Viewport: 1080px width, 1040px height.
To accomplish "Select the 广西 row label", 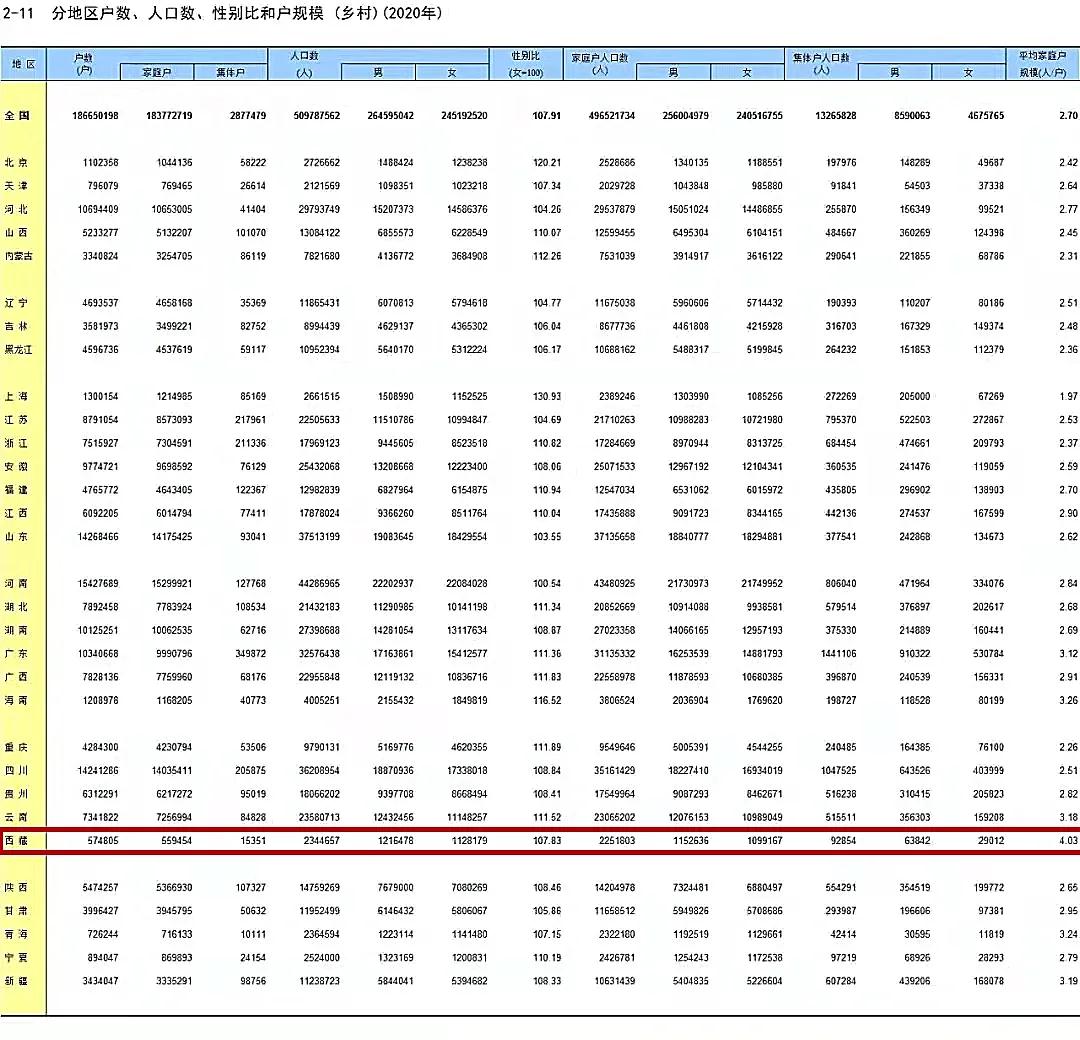I will click(17, 678).
